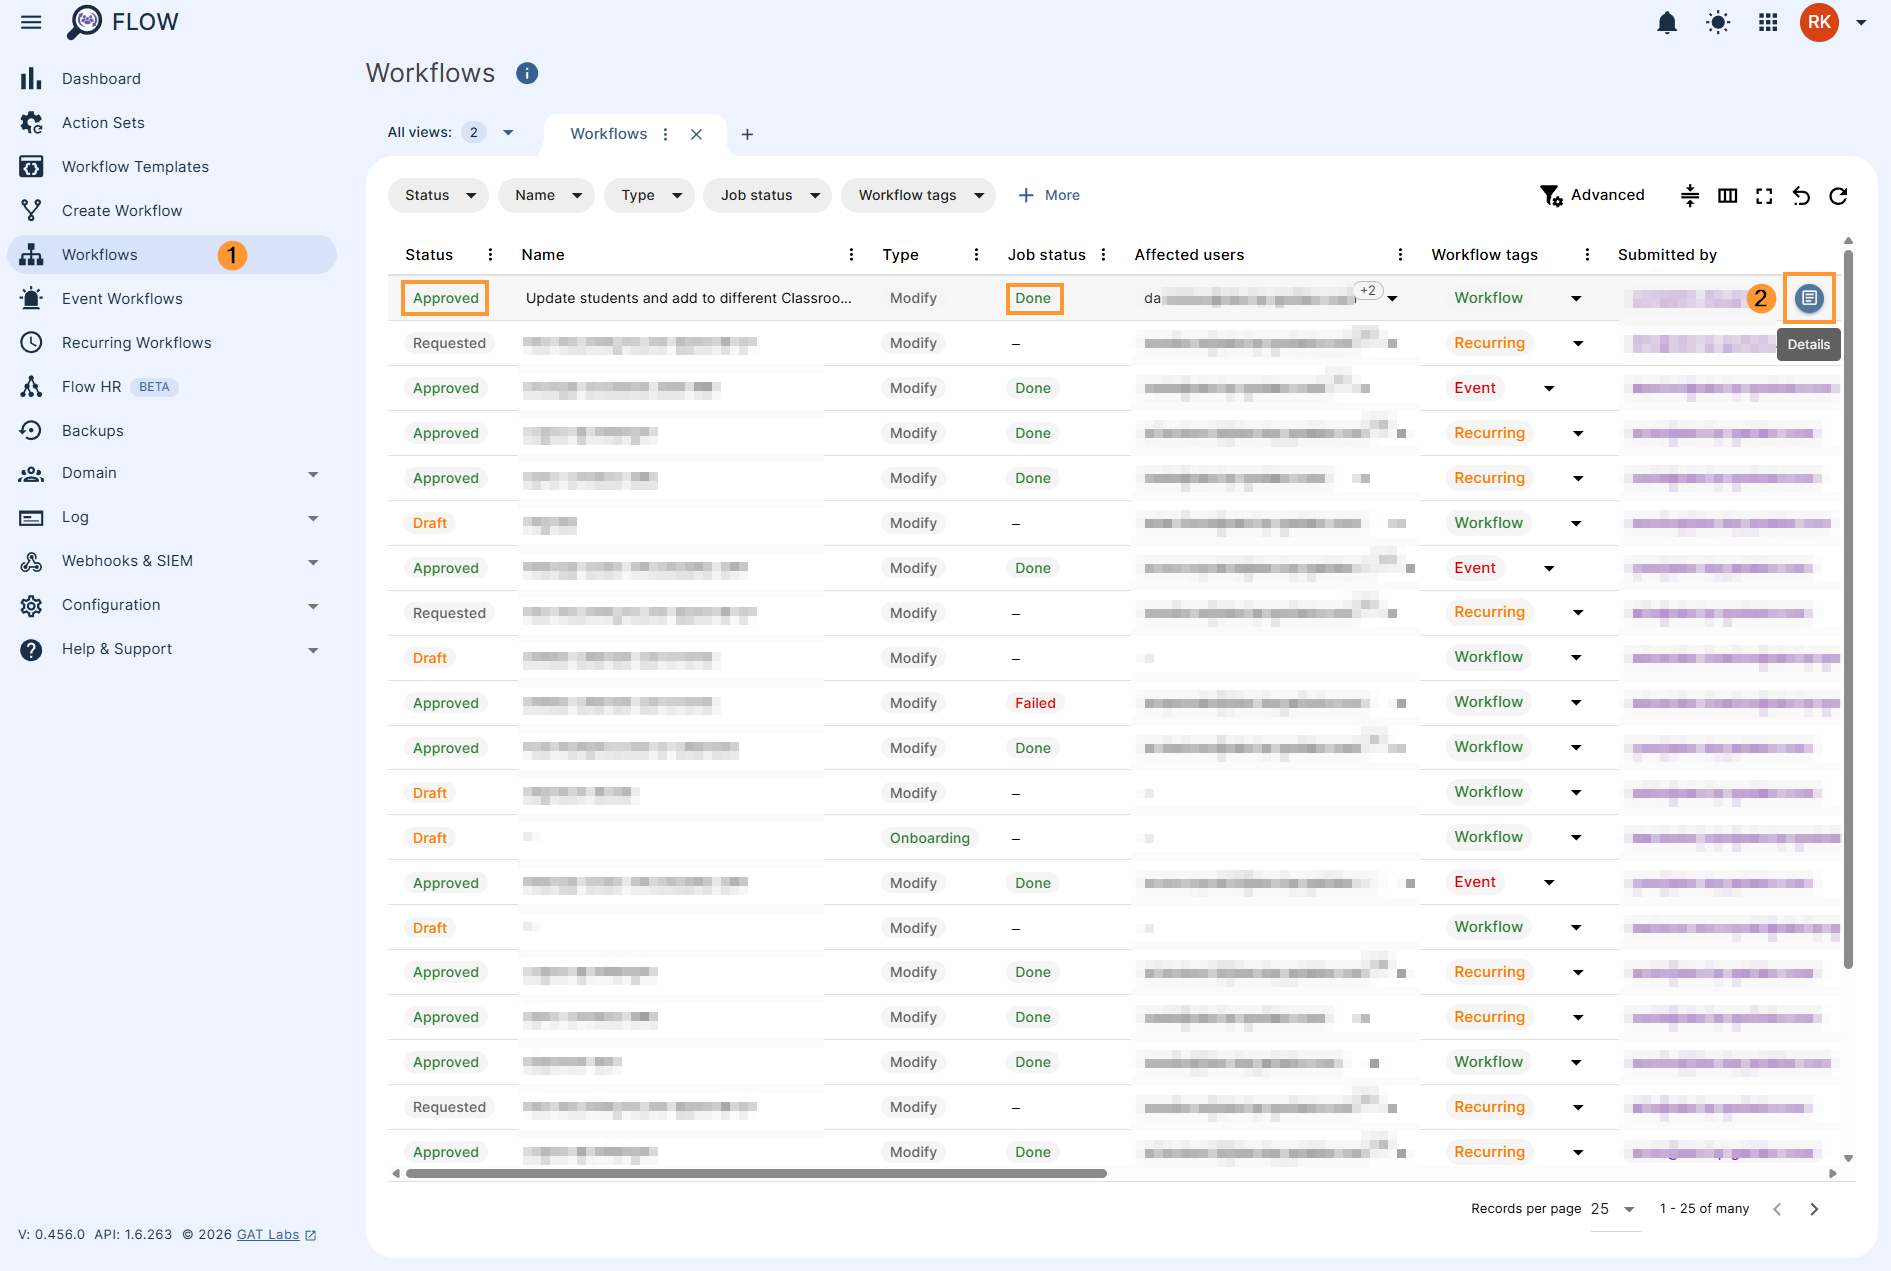This screenshot has width=1891, height=1271.
Task: Open Status column menu (three dots)
Action: pos(490,255)
